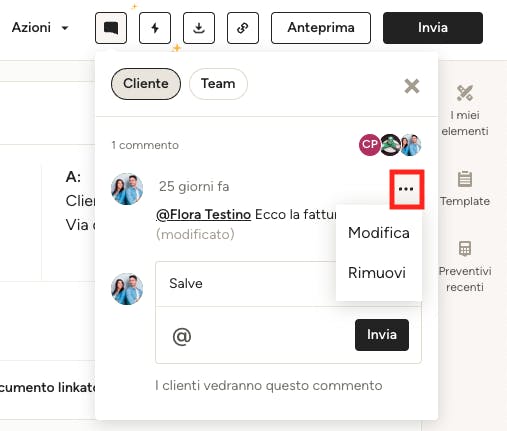Click the Anteprima button
The height and width of the screenshot is (431, 507).
click(321, 28)
